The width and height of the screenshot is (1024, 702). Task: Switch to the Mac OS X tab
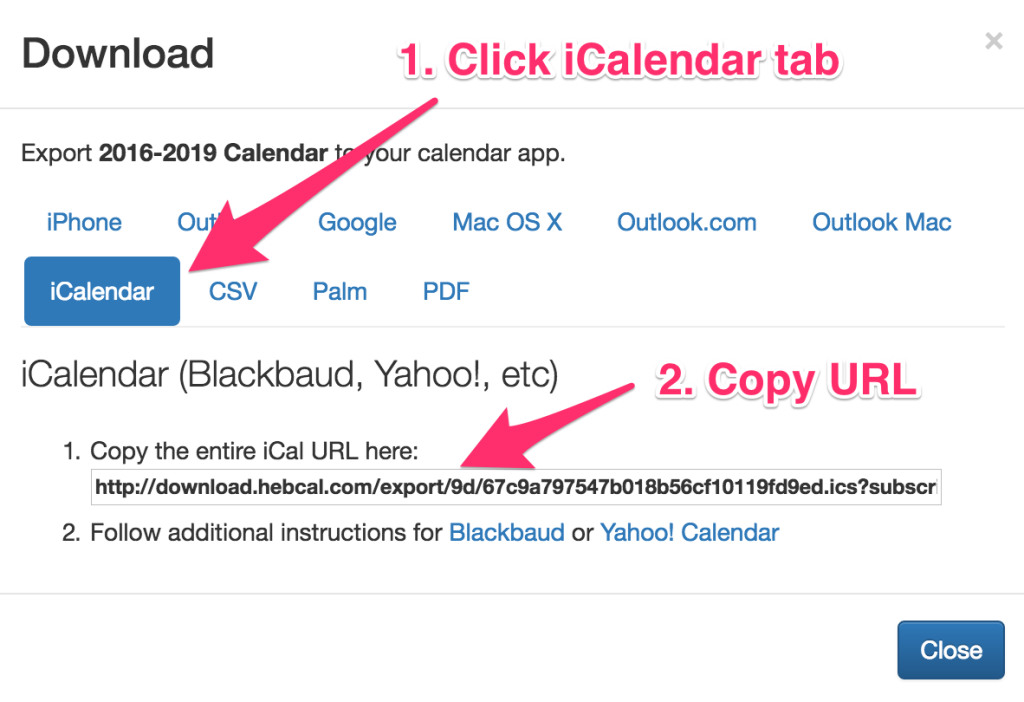507,222
